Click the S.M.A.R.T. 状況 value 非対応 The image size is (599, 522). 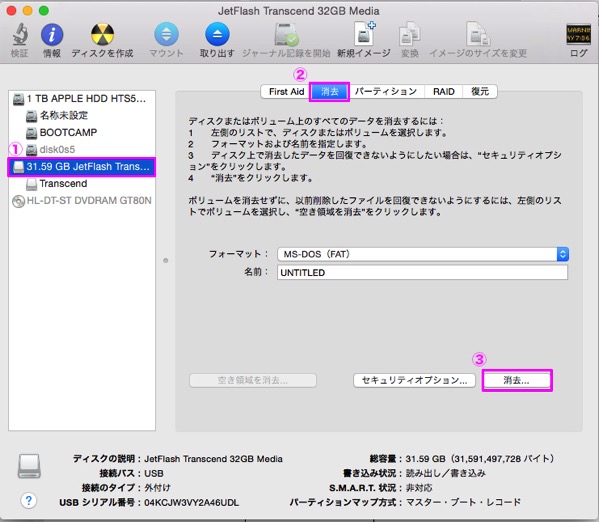(x=419, y=488)
